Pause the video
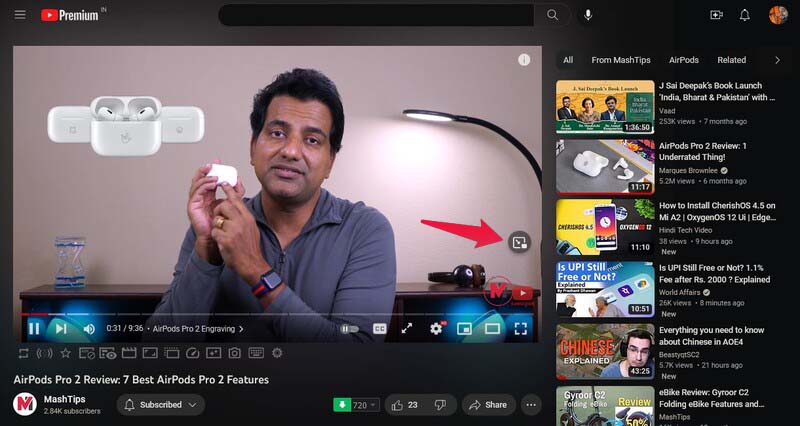Viewport: 800px width, 426px height. 34,329
